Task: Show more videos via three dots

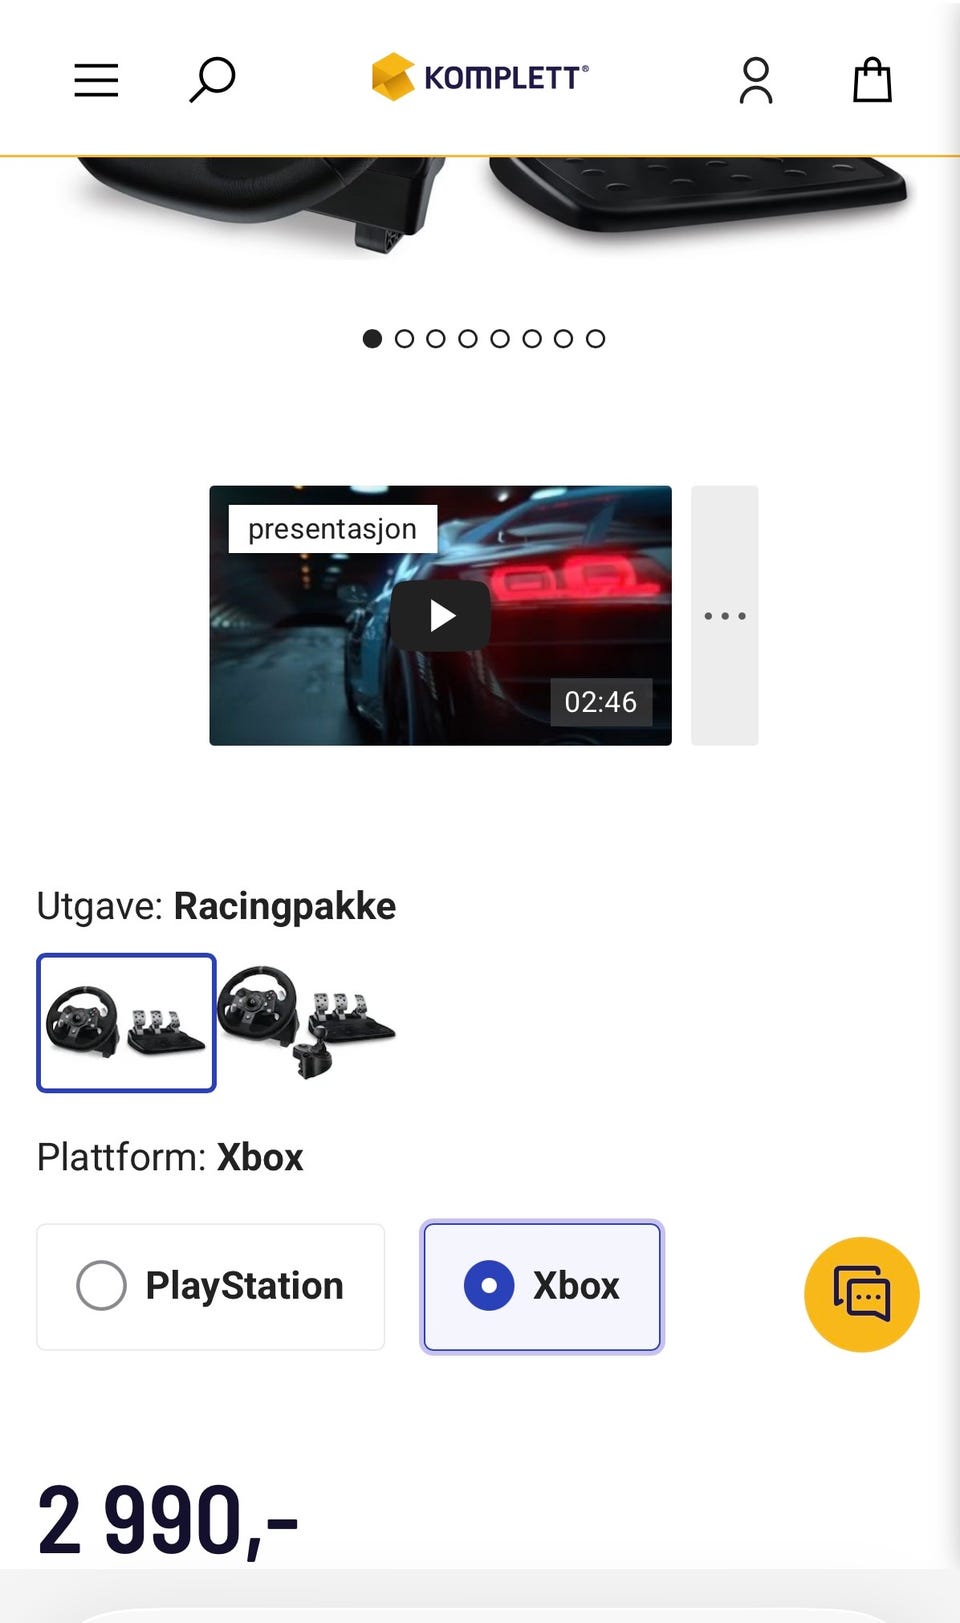Action: (x=725, y=616)
